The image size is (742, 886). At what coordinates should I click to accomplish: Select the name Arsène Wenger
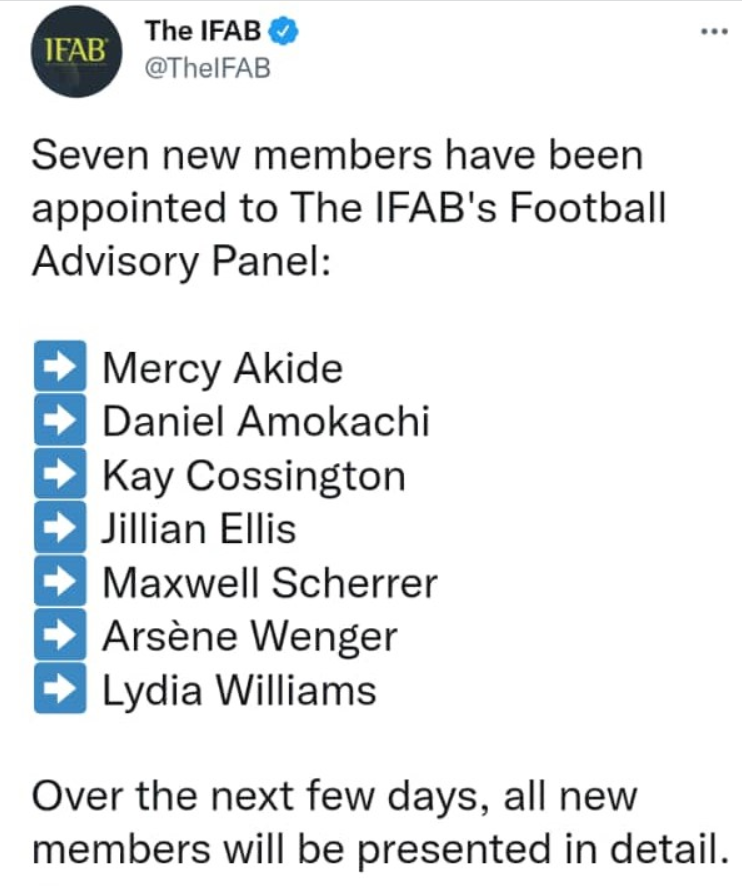point(250,637)
